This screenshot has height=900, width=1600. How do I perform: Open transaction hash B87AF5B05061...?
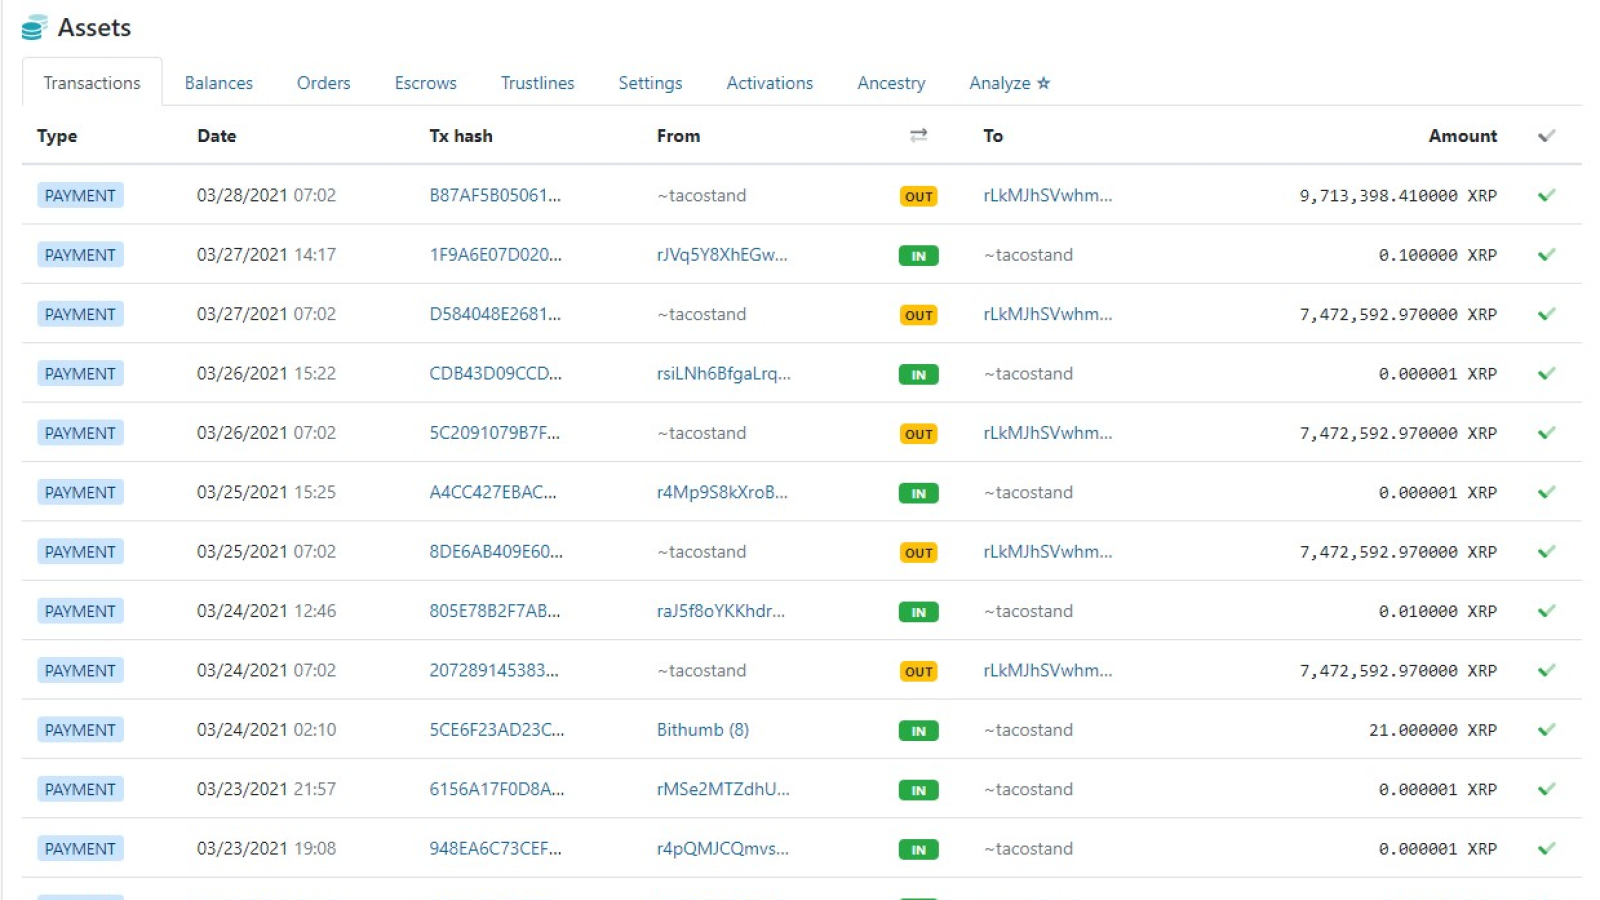point(495,195)
